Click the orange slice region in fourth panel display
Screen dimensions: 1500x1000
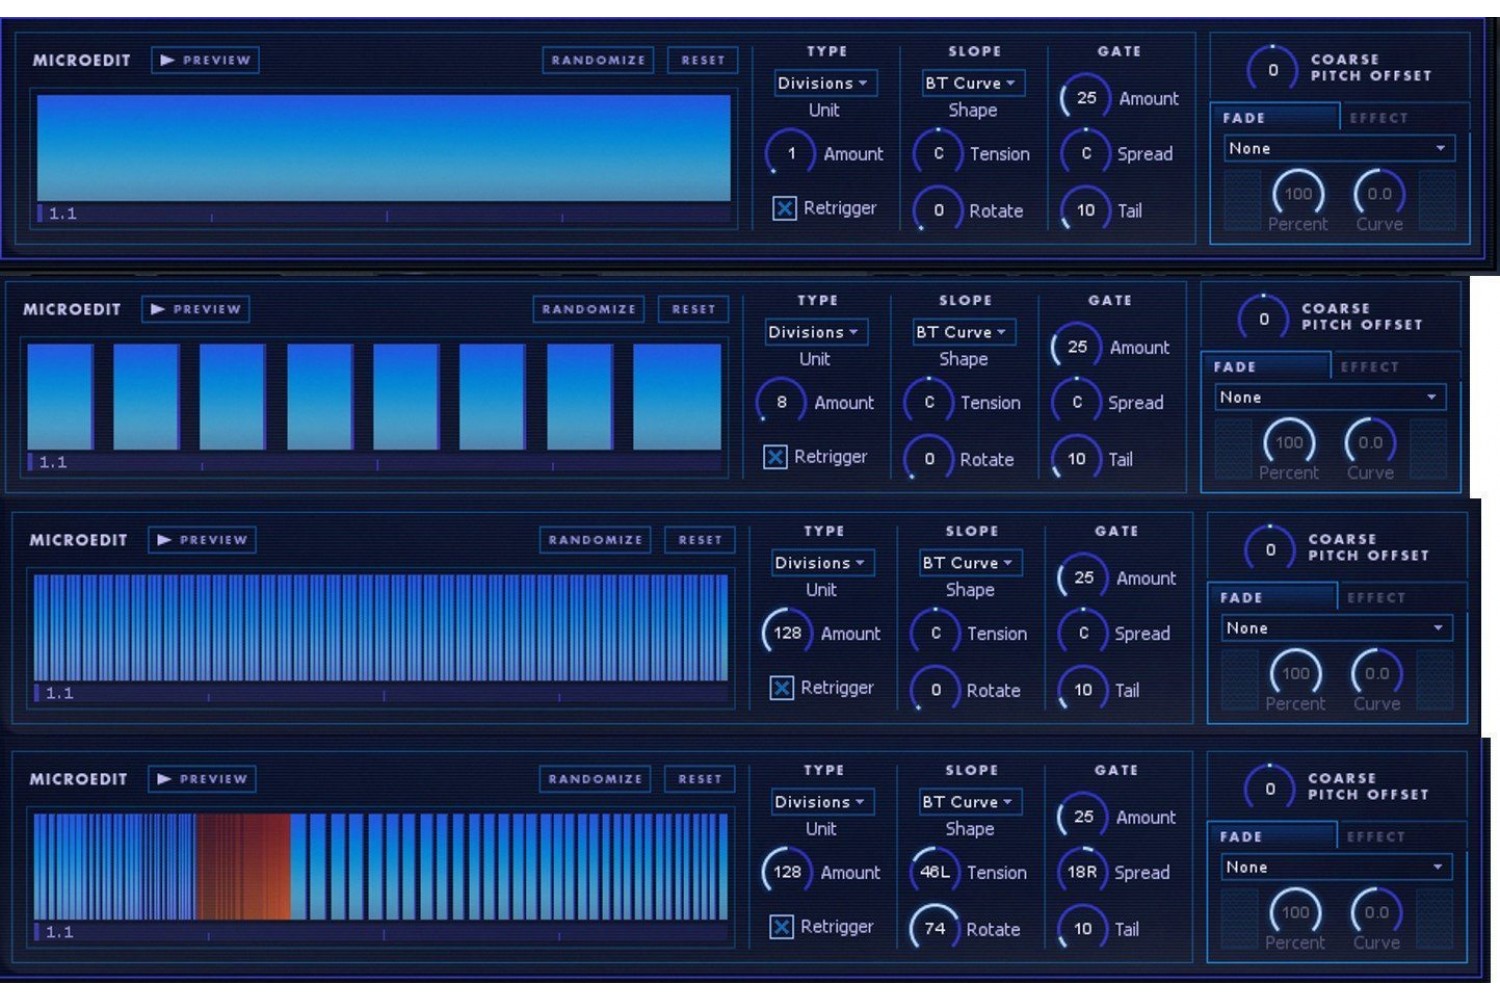point(244,866)
